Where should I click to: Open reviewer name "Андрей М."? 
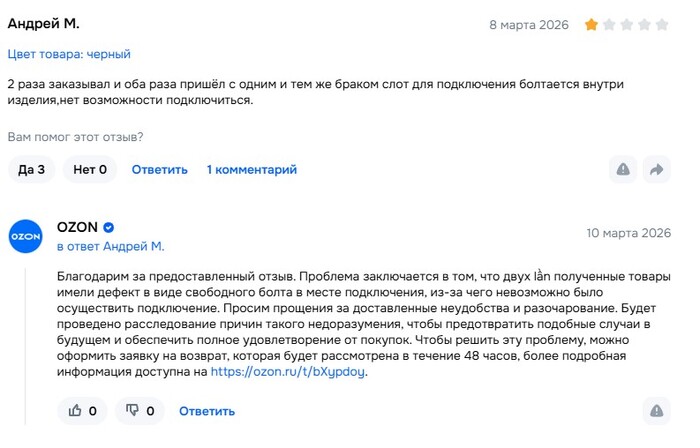[43, 23]
